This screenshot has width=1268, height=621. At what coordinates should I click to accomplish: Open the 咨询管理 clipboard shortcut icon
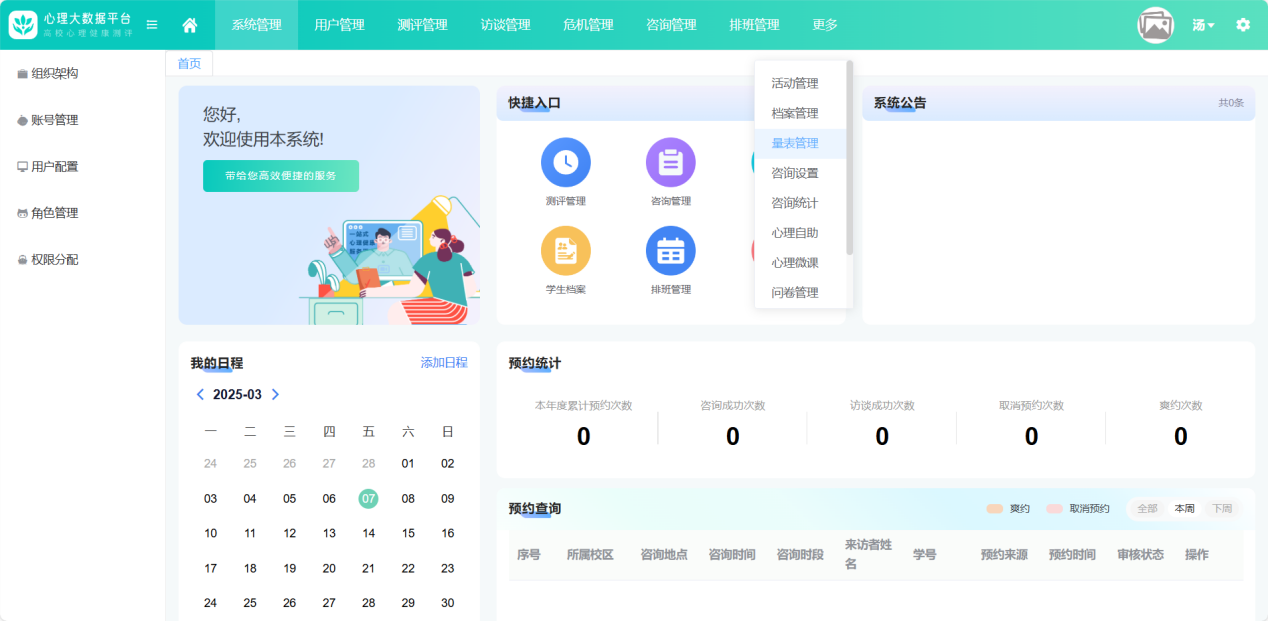(670, 162)
